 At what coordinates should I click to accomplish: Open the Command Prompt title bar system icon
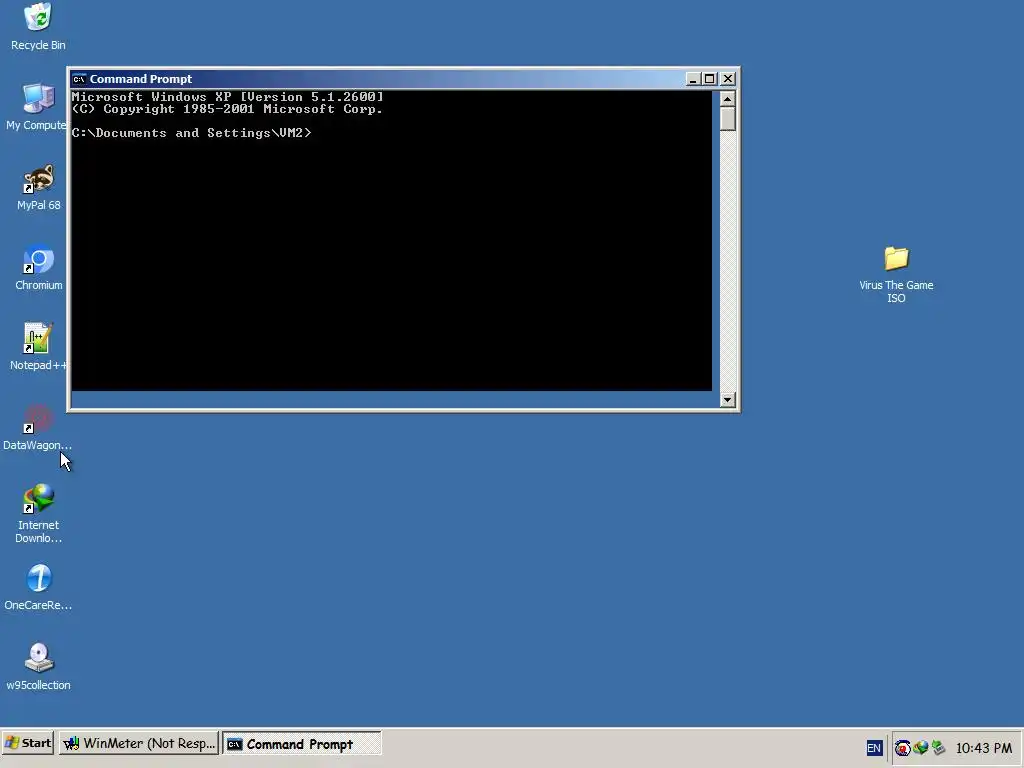[79, 79]
